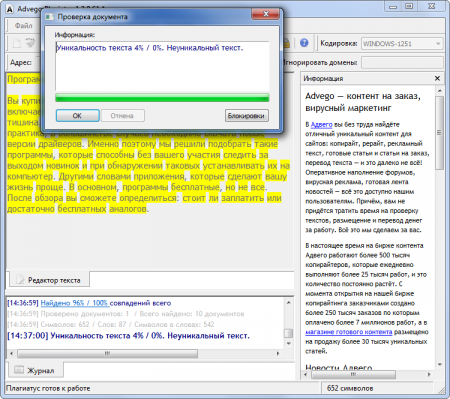450x399 pixels.
Task: Click the log scroll down arrow
Action: coord(288,343)
